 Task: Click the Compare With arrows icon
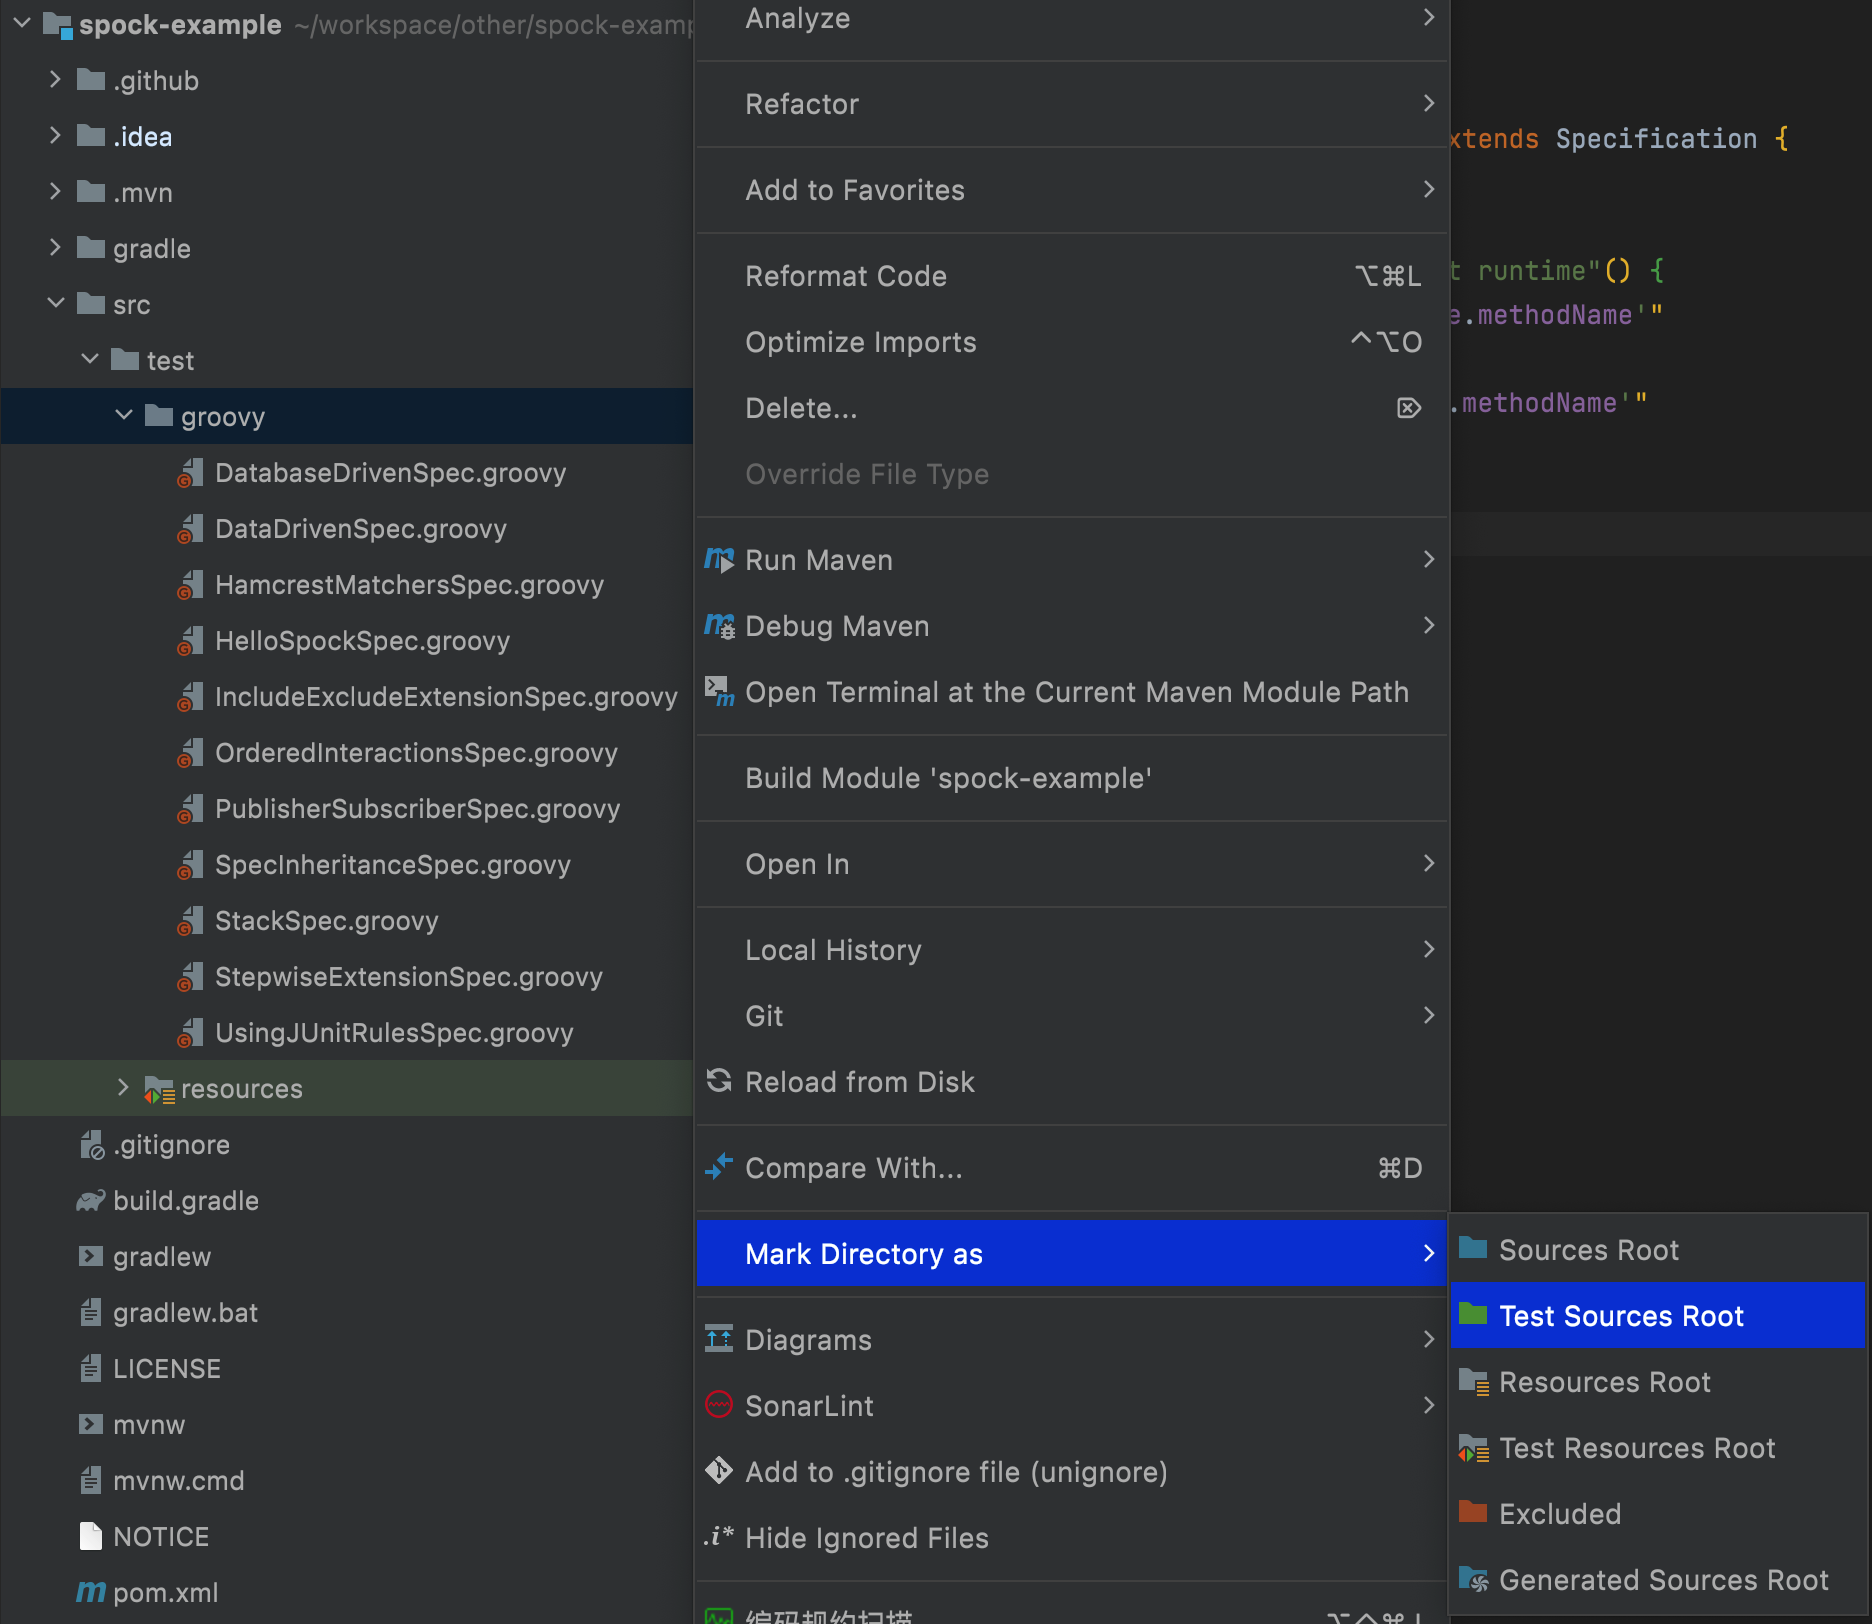[719, 1166]
